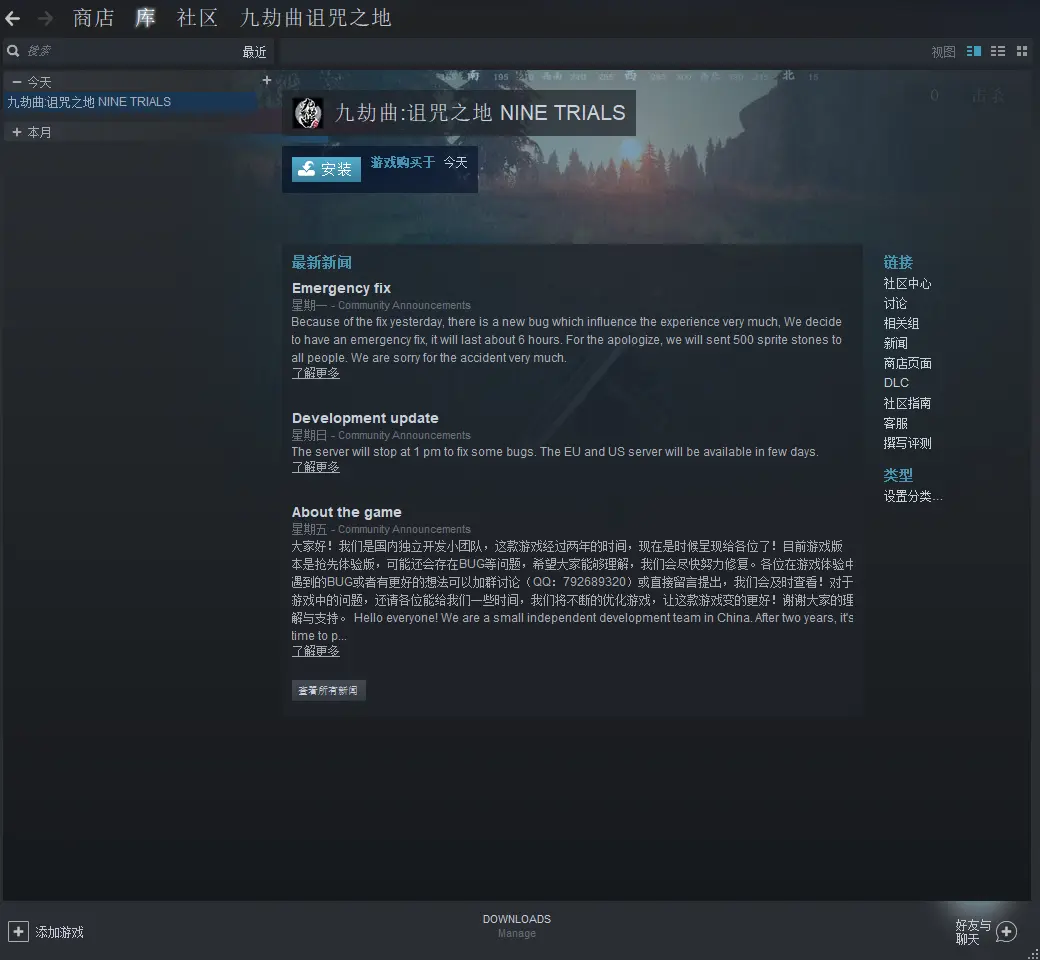Viewport: 1040px width, 960px height.
Task: Expand the 本月 group
Action: coord(17,132)
